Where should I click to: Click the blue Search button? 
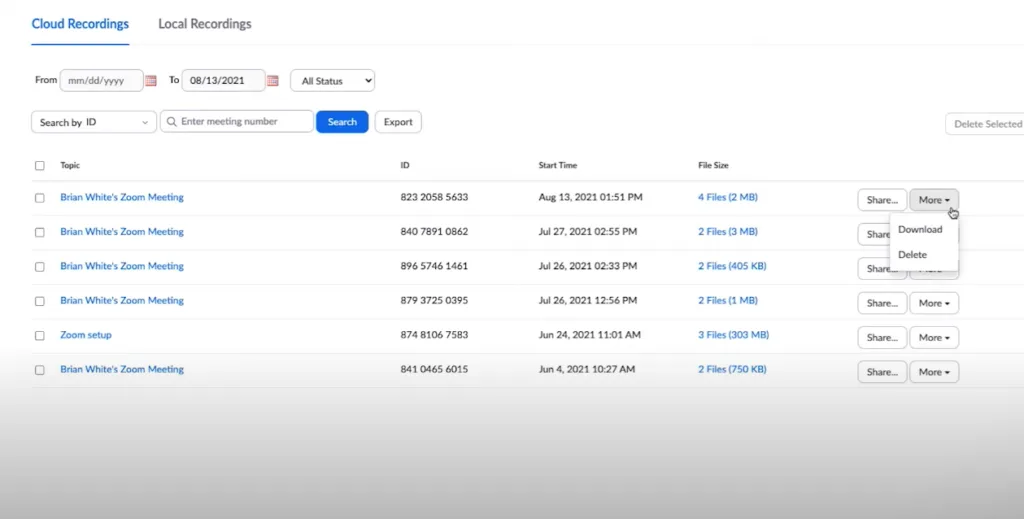click(x=342, y=122)
